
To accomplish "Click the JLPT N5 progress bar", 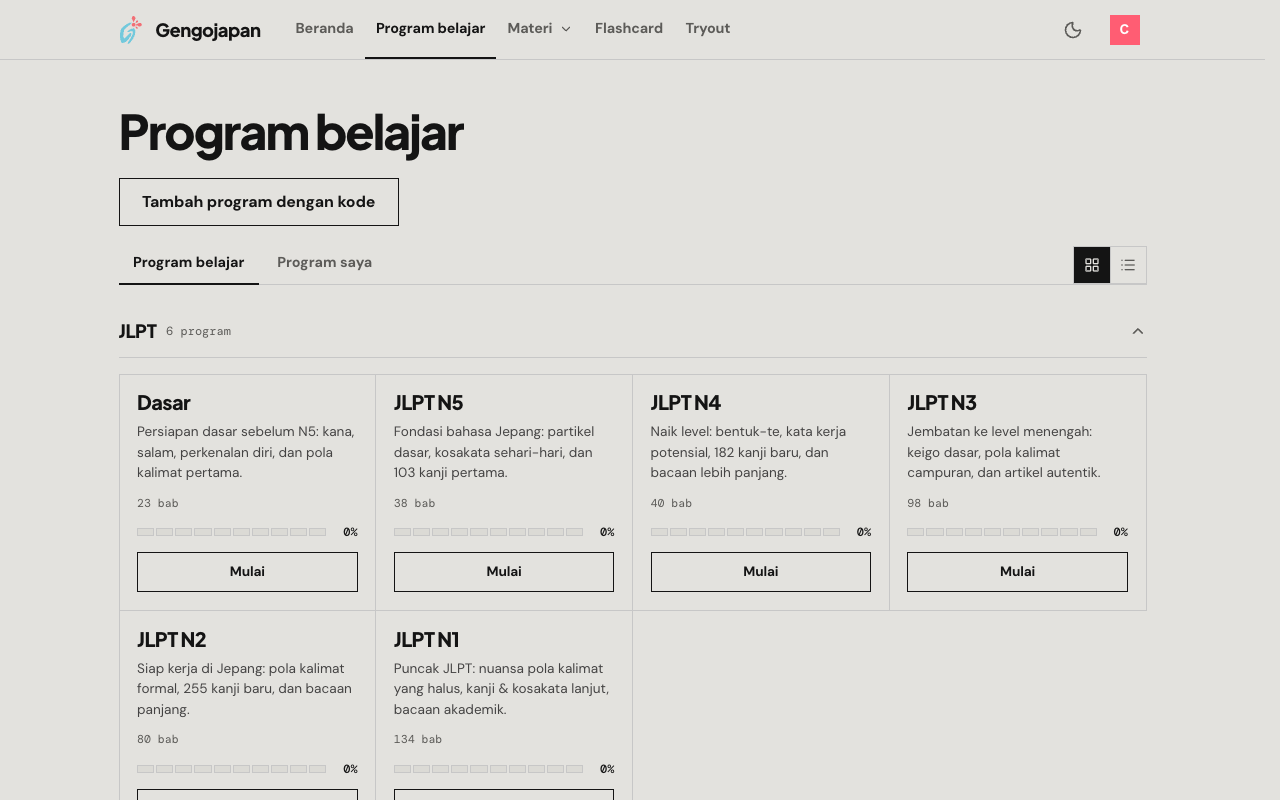I will pos(489,532).
